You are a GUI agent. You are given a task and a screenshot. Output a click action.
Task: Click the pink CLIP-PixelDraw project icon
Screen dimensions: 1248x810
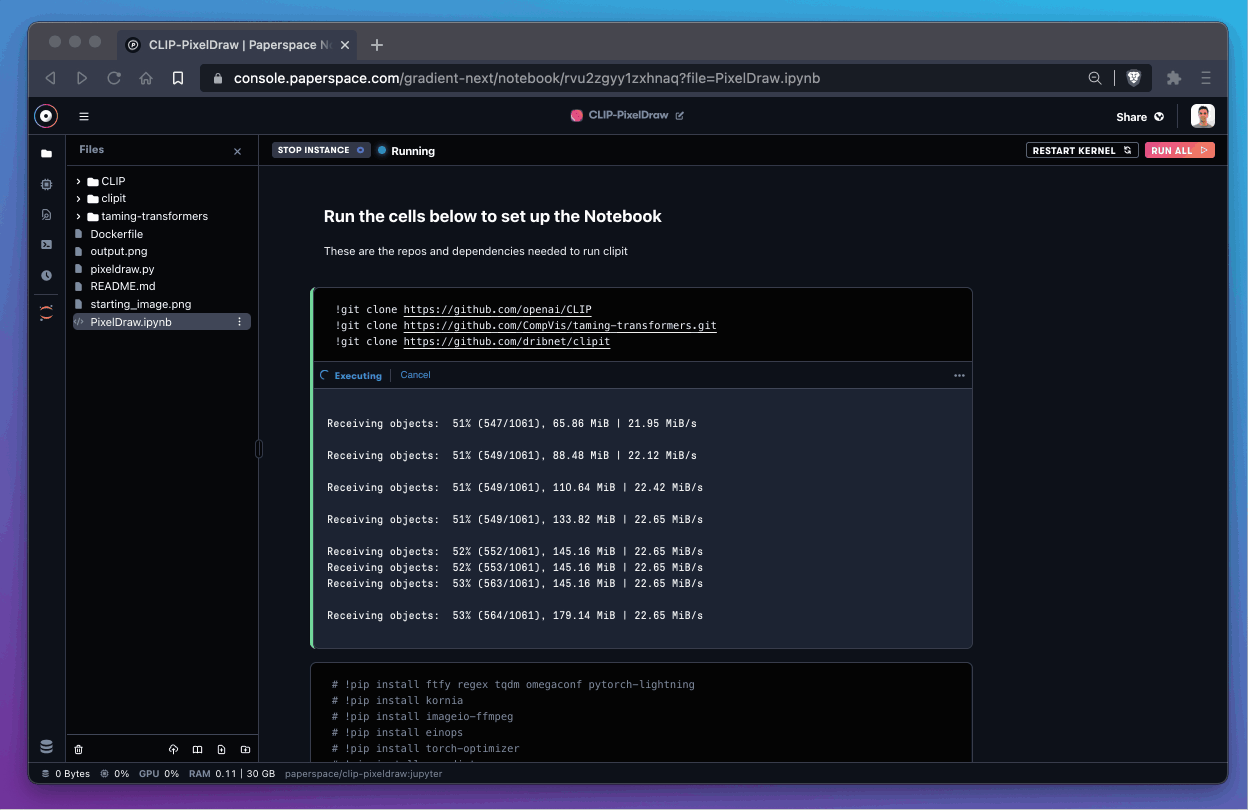(x=576, y=116)
